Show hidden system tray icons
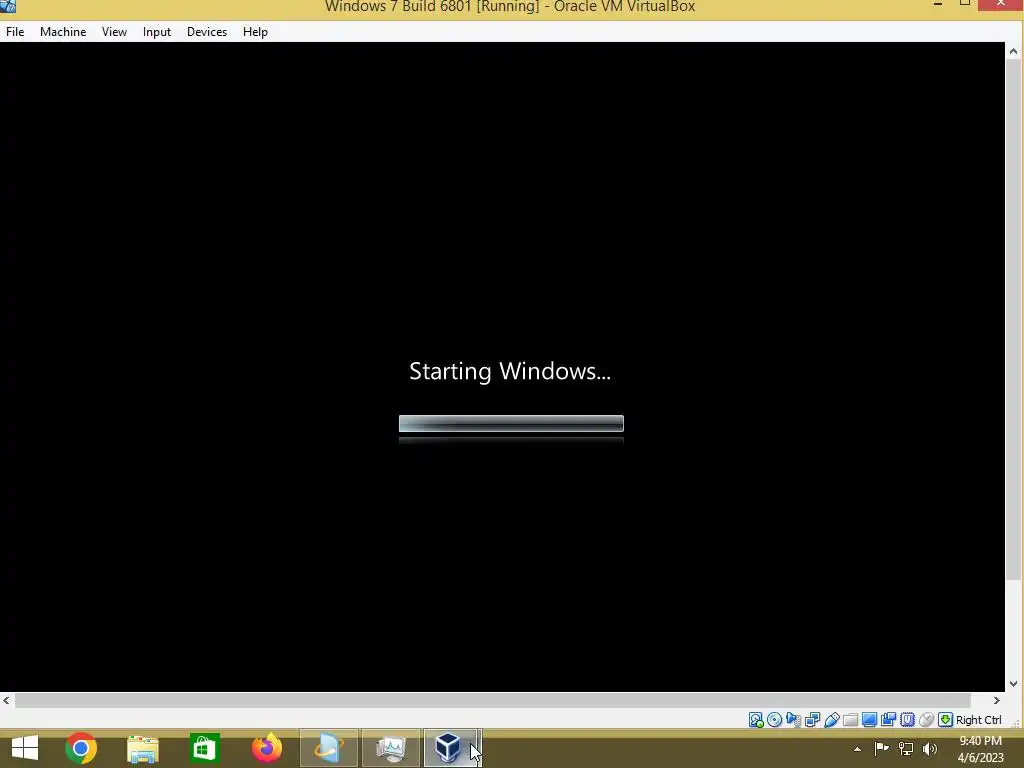 coord(857,749)
